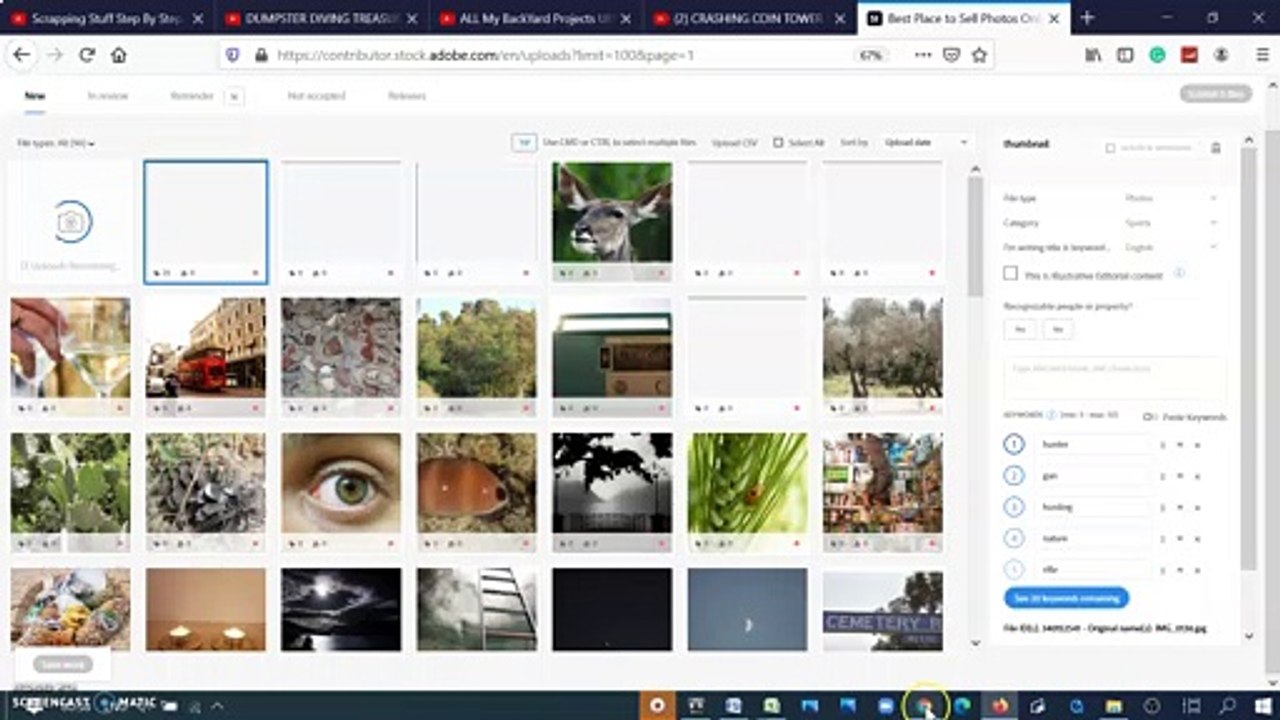
Task: Remove the 'hunter' keyword with its X
Action: click(1197, 445)
